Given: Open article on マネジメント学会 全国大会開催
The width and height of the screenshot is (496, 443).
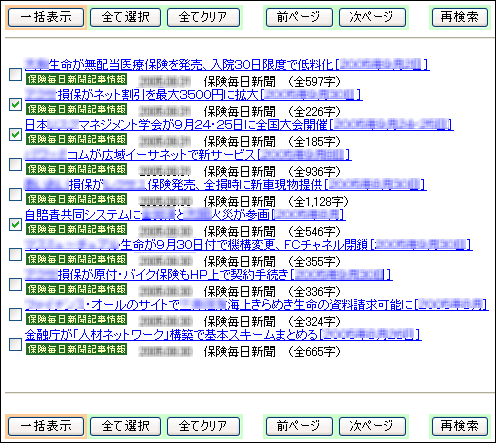Looking at the screenshot, I should (239, 125).
